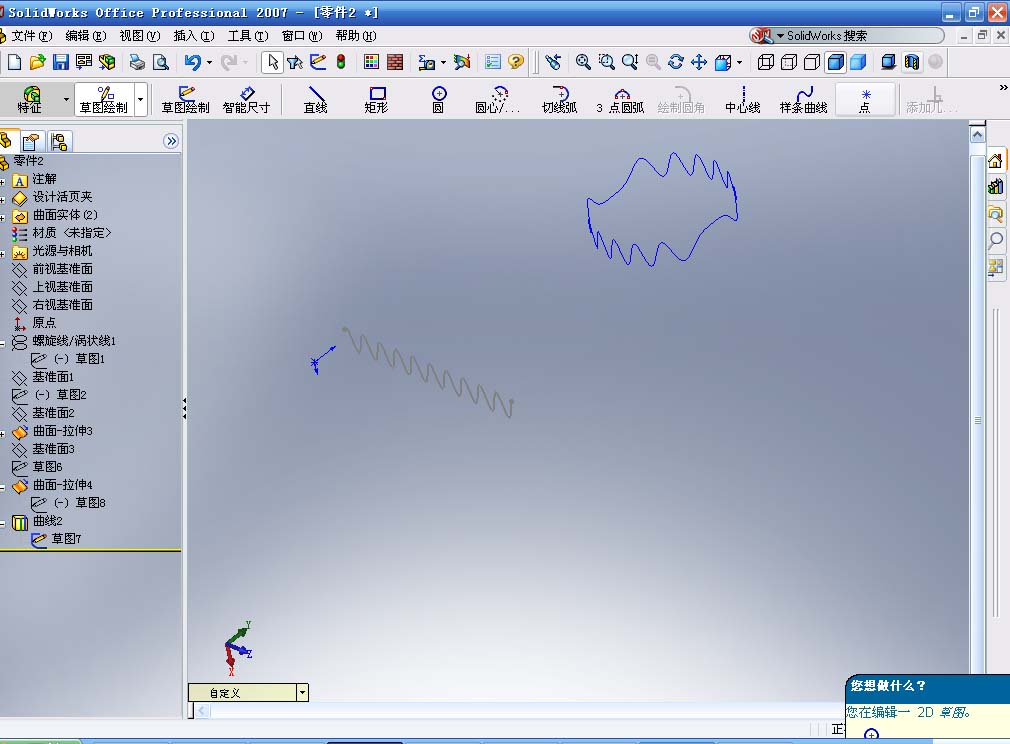Open the 视图(V) menu
1010x744 pixels.
(140, 35)
